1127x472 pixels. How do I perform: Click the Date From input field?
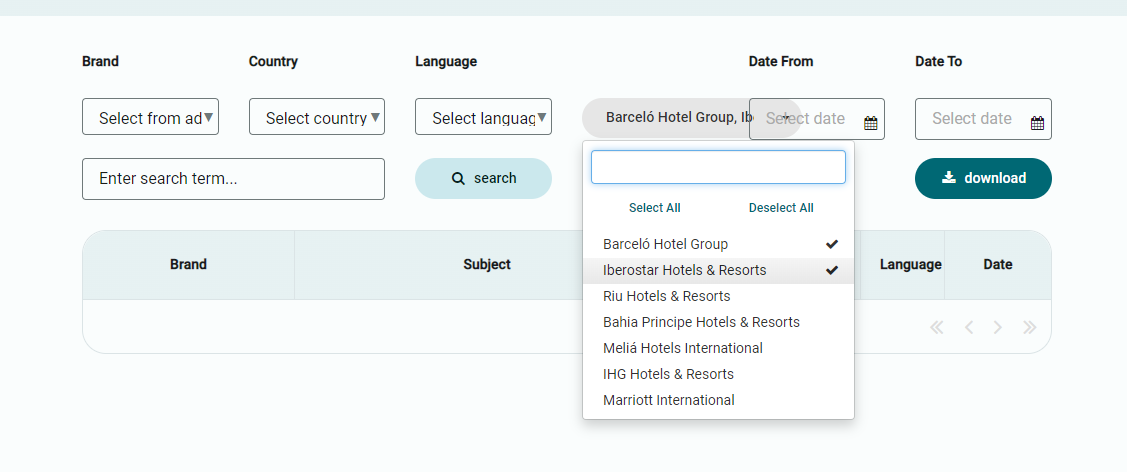click(816, 119)
